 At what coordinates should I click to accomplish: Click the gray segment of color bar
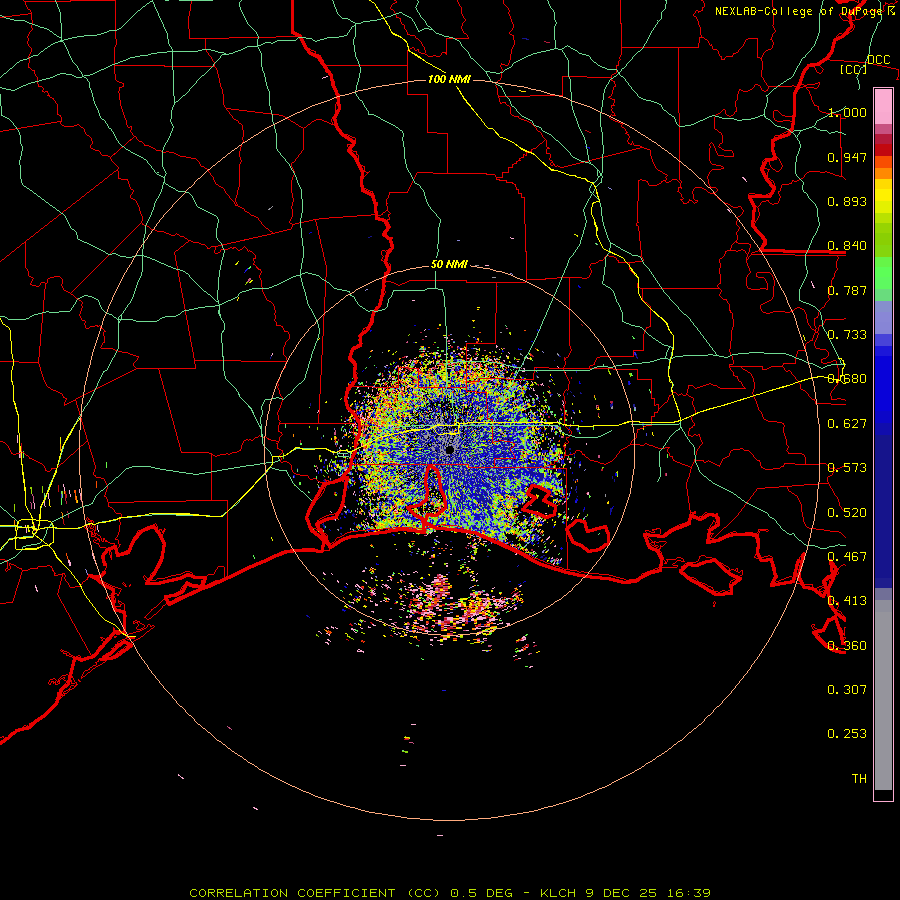coord(883,695)
